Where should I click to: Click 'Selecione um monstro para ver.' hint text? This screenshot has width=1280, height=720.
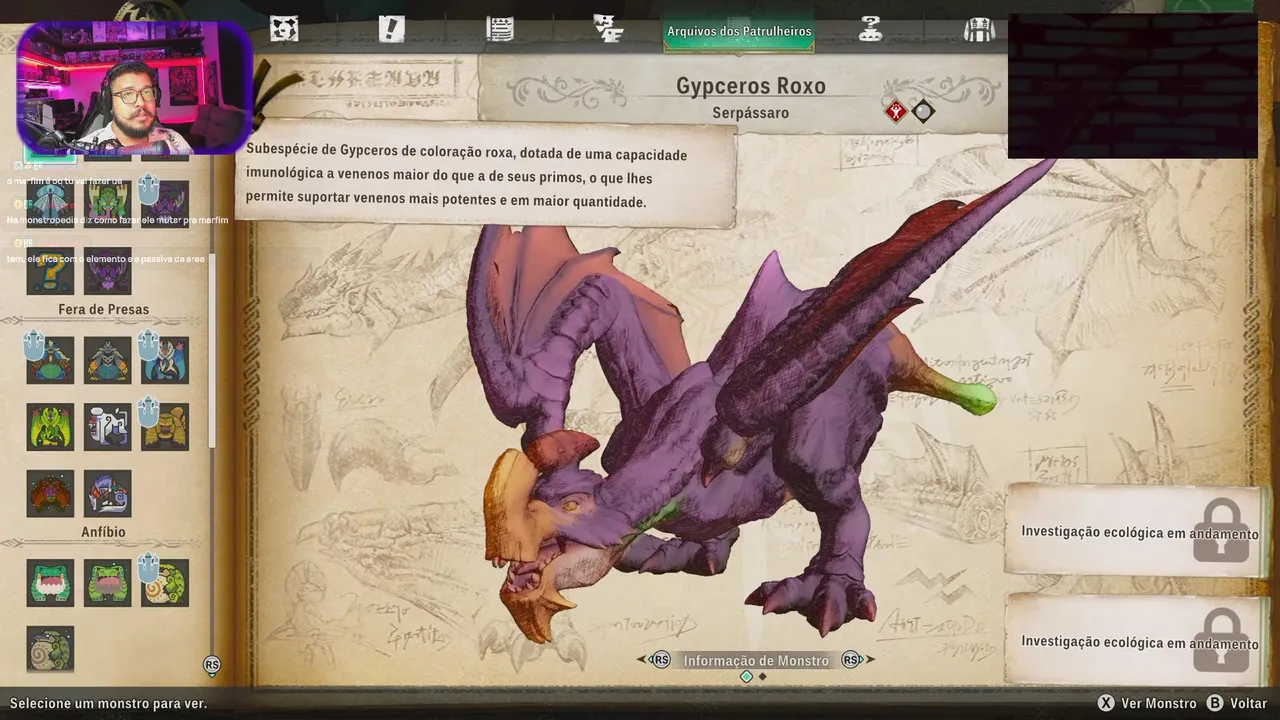[x=109, y=704]
